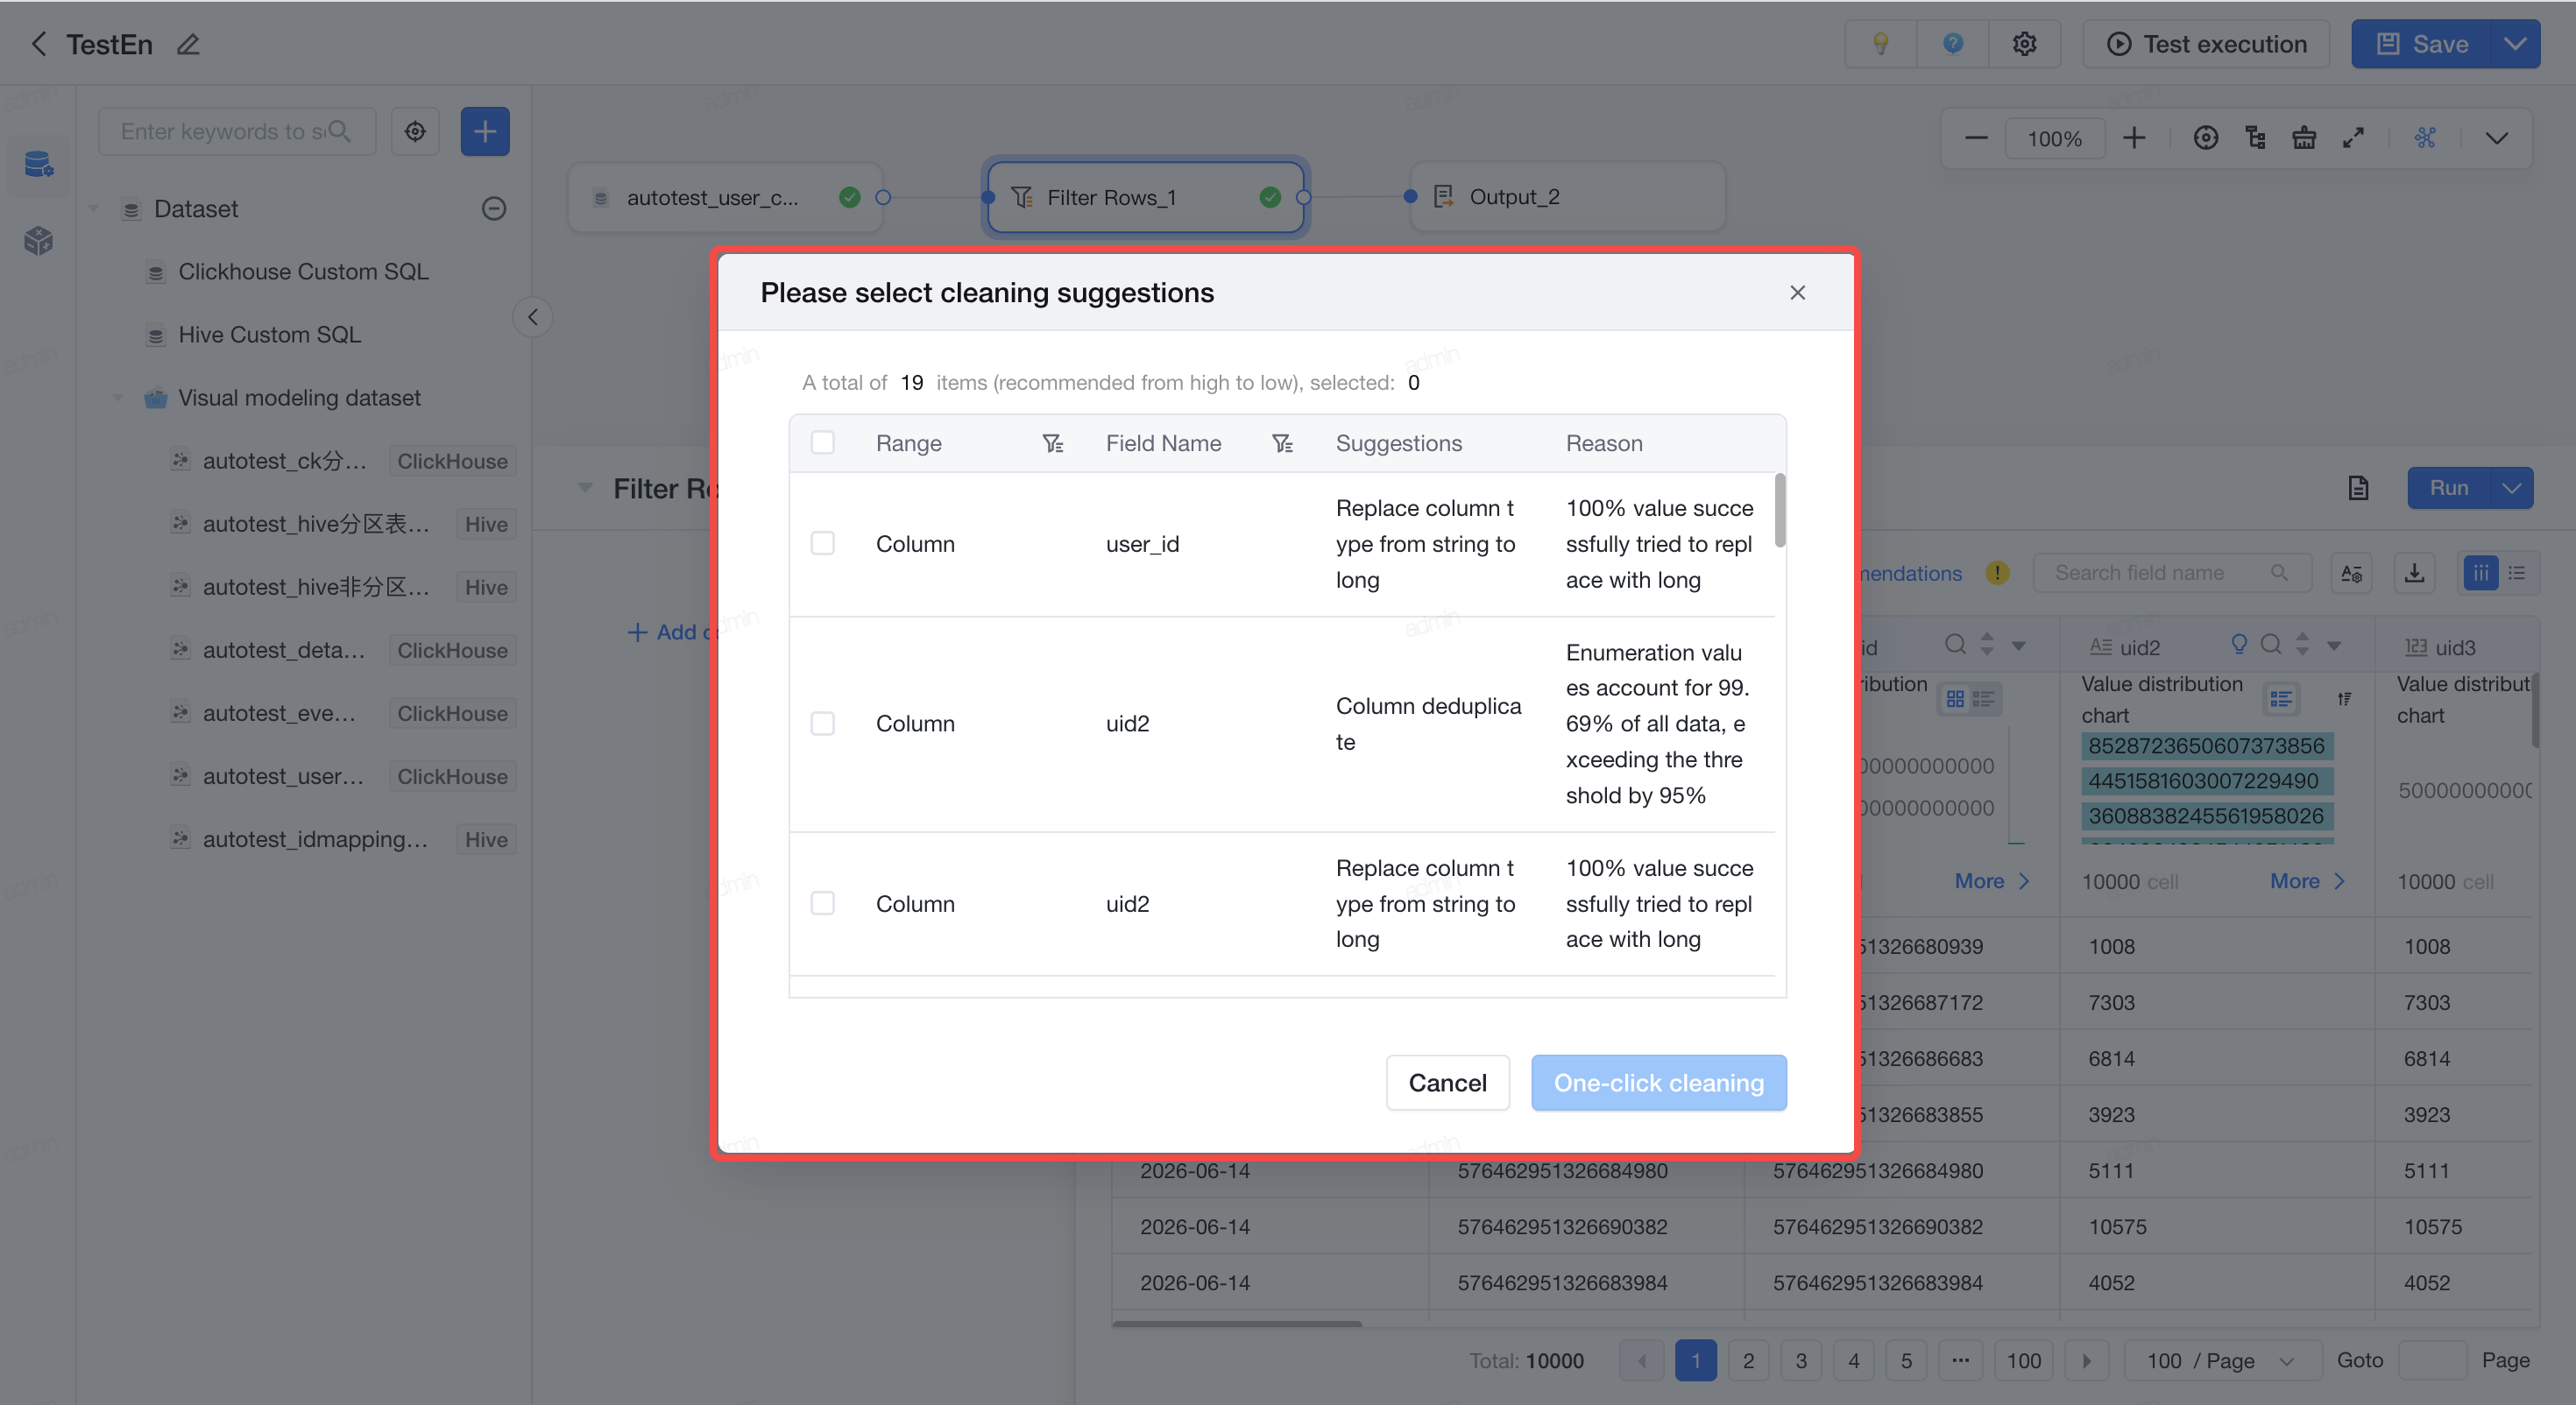Viewport: 2576px width, 1405px height.
Task: Click the fullscreen expand icon on canvas toolbar
Action: click(2353, 138)
